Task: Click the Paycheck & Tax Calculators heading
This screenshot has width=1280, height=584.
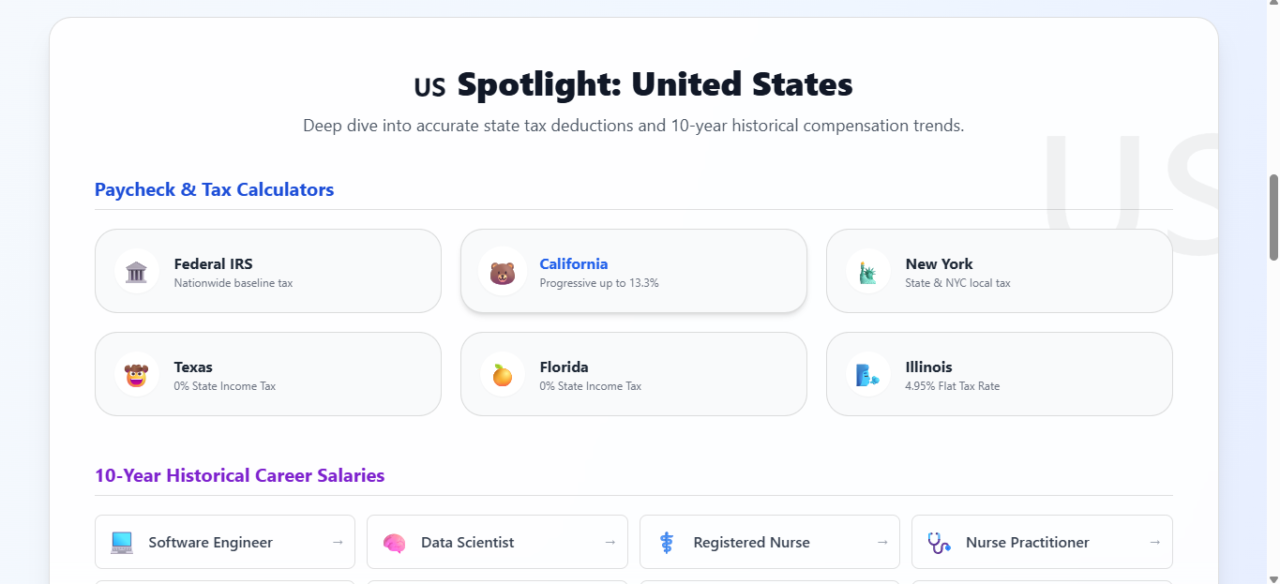Action: click(213, 189)
